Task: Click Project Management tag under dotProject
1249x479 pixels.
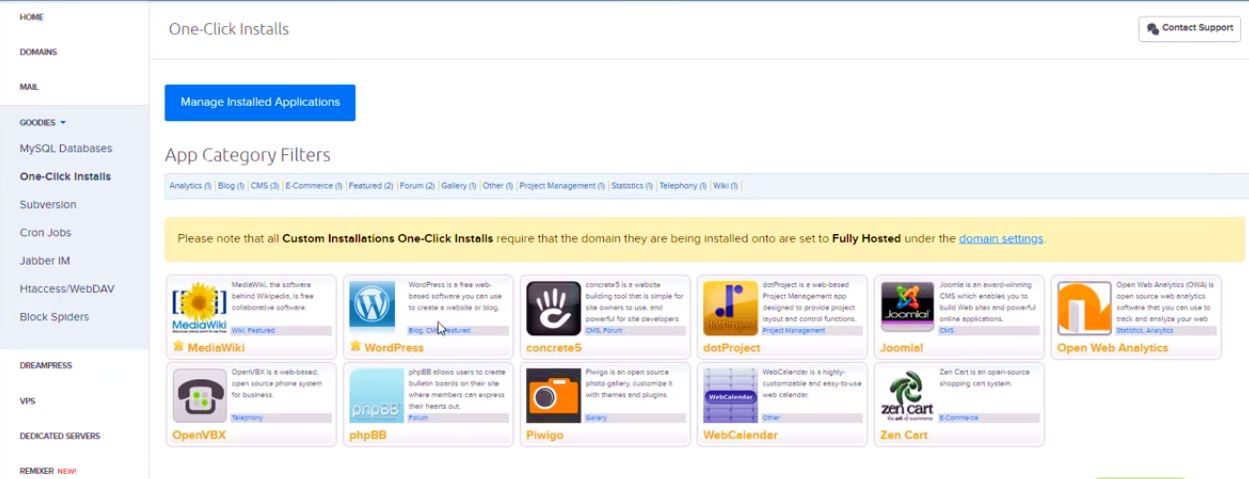Action: (x=794, y=330)
